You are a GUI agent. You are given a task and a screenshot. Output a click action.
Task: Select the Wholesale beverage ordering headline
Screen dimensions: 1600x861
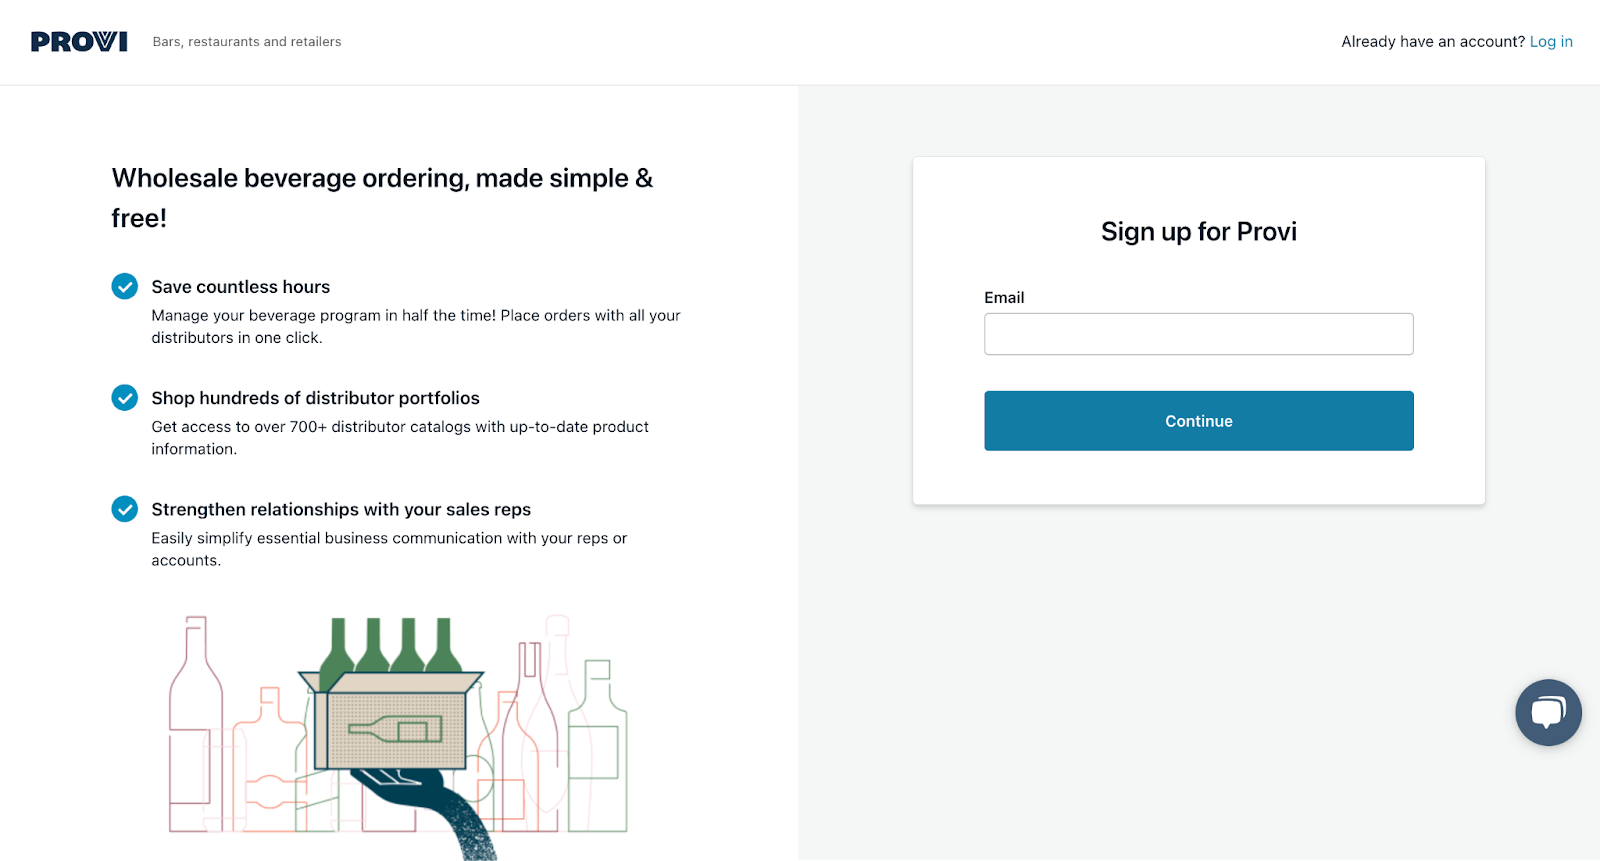tap(381, 197)
